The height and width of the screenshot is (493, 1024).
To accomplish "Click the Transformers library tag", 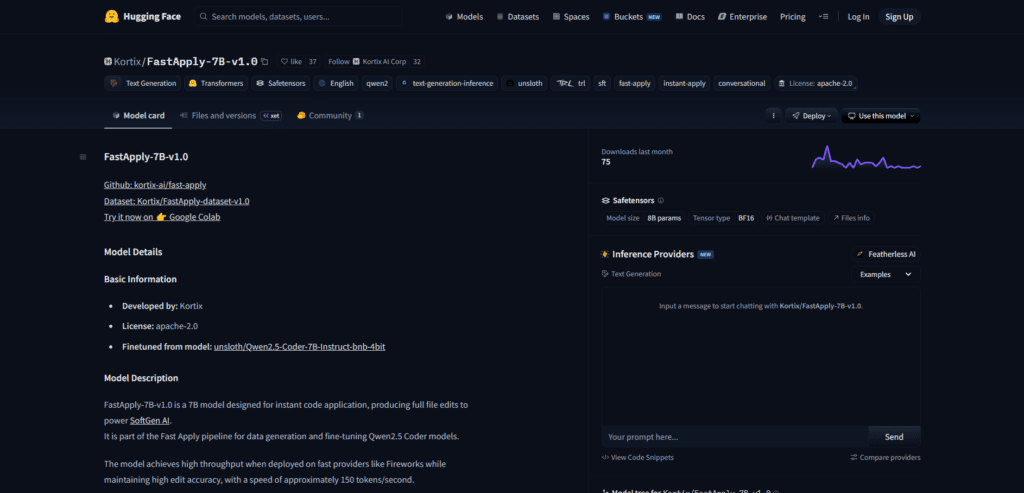I will [x=216, y=83].
